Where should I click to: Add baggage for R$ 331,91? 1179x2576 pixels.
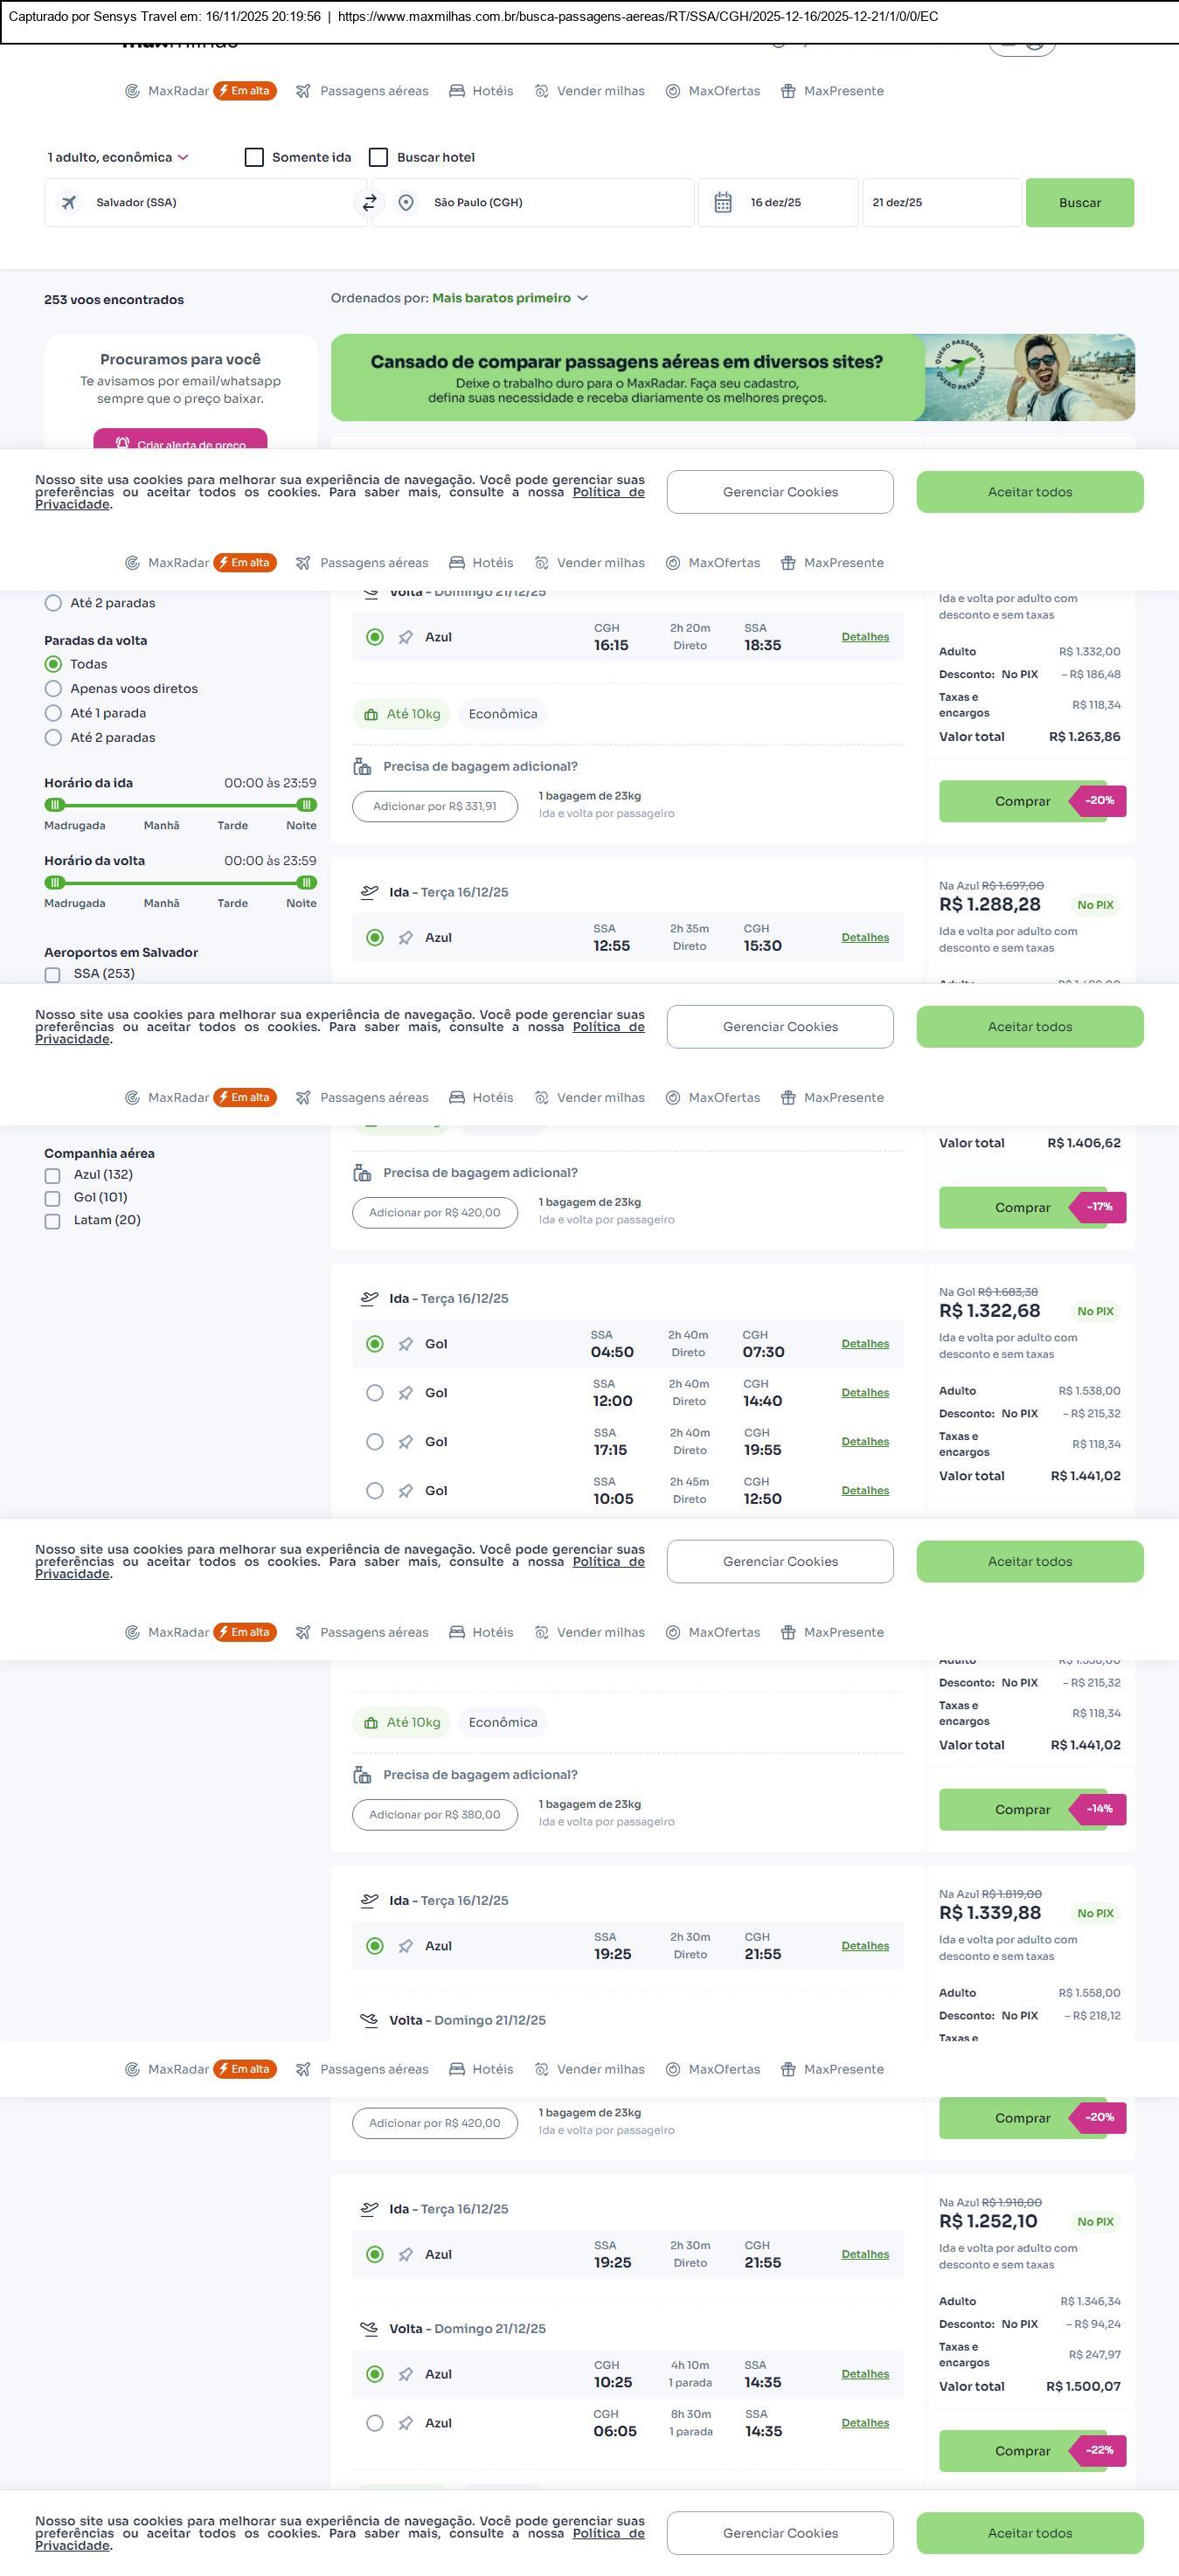(434, 806)
